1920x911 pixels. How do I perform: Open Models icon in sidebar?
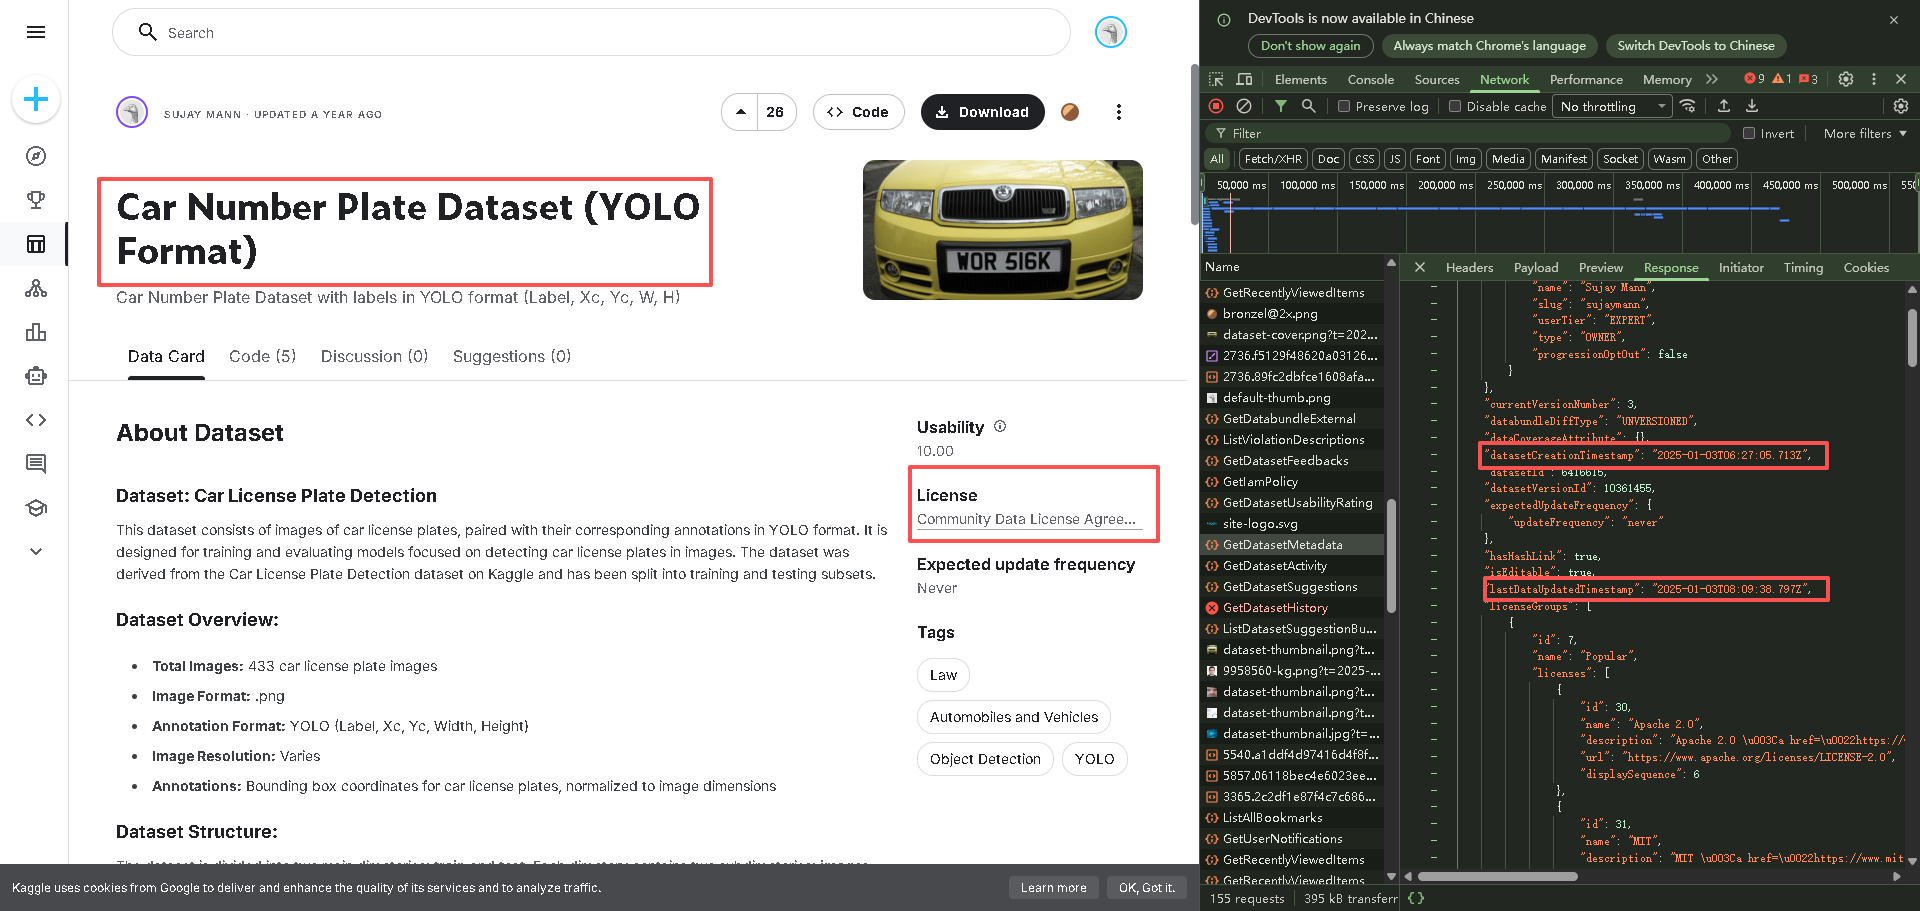[36, 288]
